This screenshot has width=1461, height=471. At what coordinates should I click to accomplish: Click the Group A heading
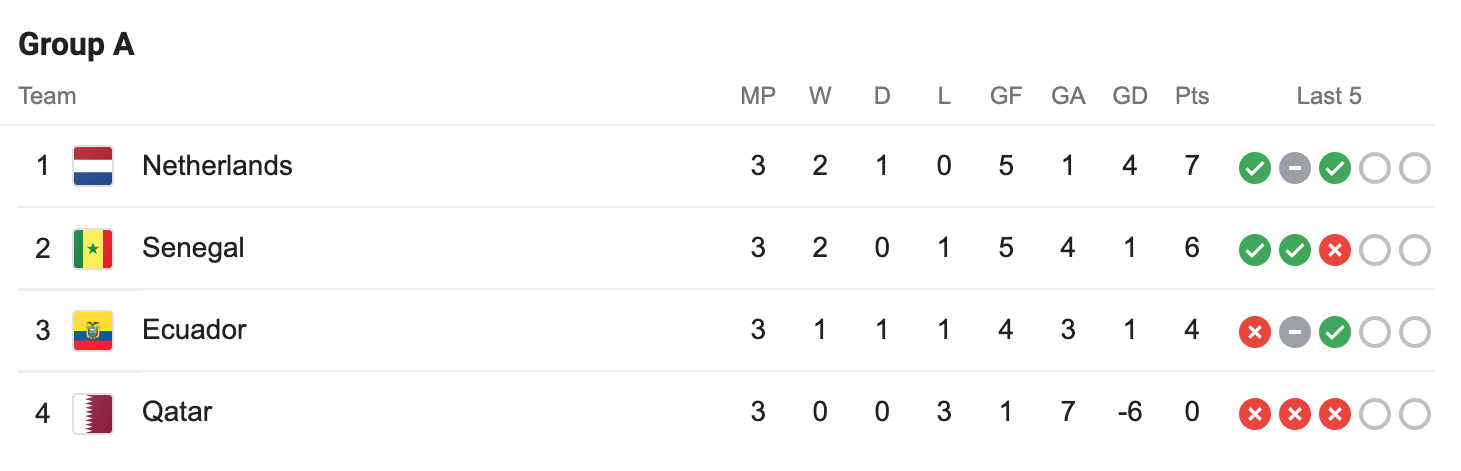point(76,45)
